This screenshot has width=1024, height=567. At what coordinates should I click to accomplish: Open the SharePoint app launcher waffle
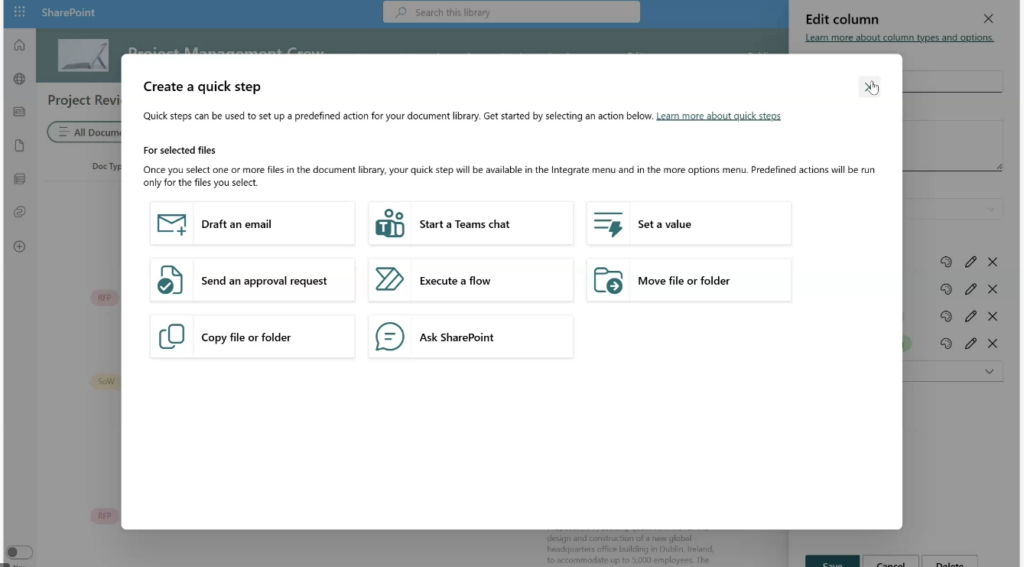19,12
